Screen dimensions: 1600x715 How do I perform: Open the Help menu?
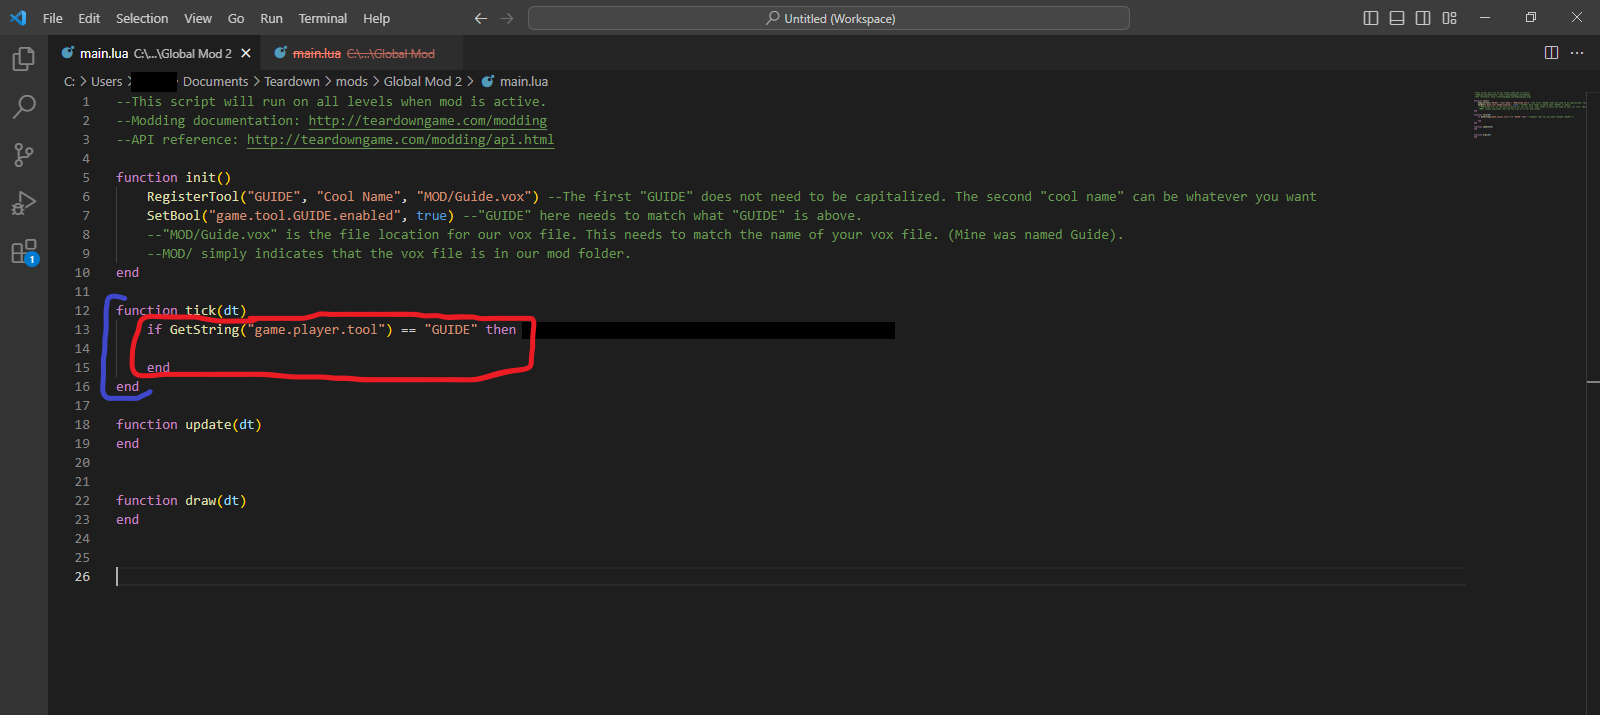tap(377, 18)
